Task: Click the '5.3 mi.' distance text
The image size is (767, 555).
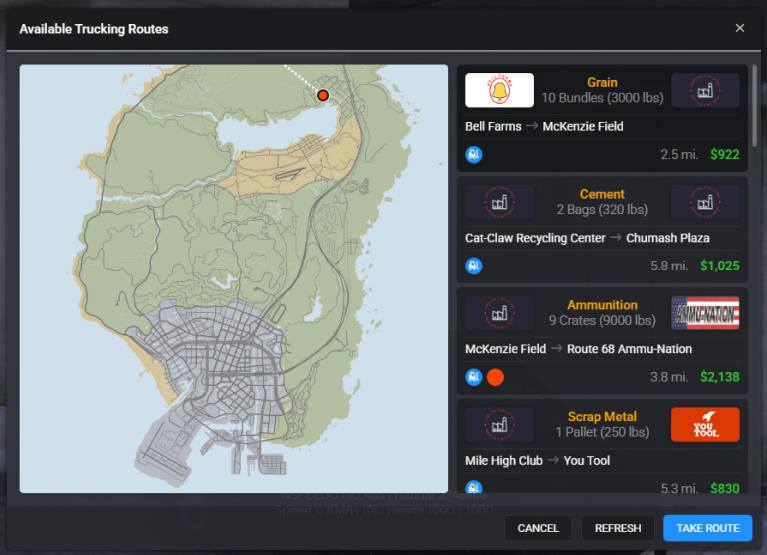Action: pos(679,488)
